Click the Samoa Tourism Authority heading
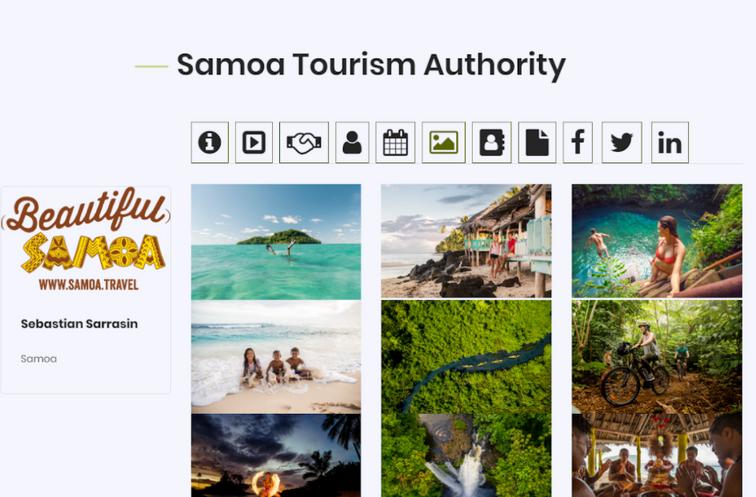The height and width of the screenshot is (497, 756). (371, 65)
